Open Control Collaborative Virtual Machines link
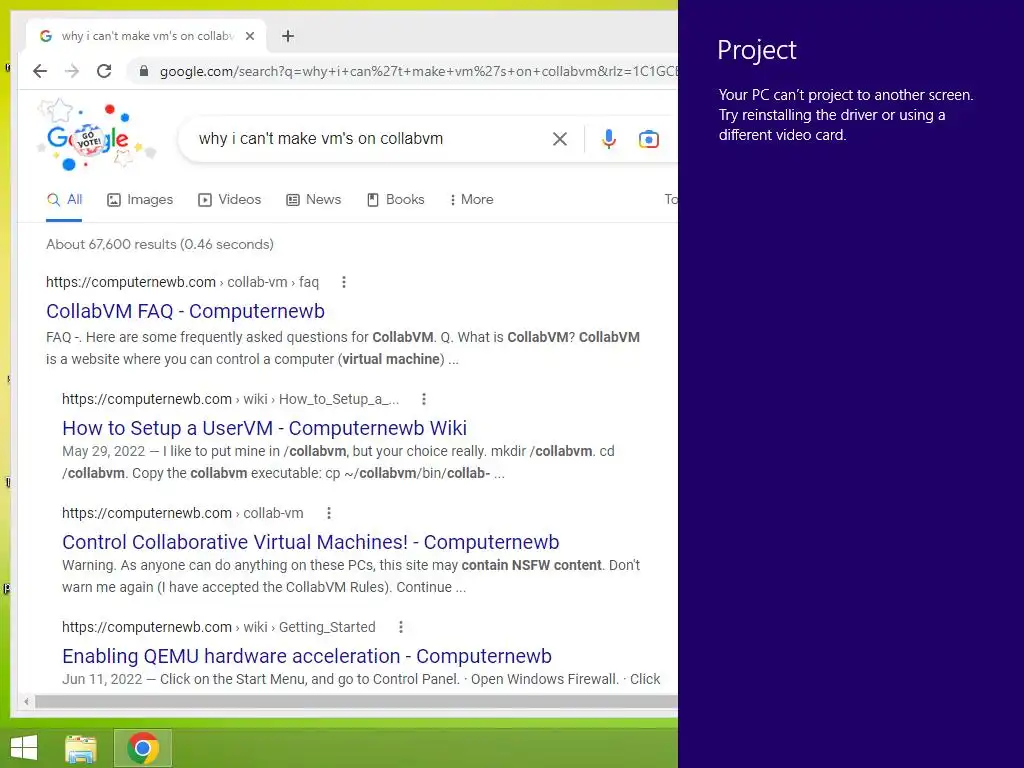 coord(311,542)
